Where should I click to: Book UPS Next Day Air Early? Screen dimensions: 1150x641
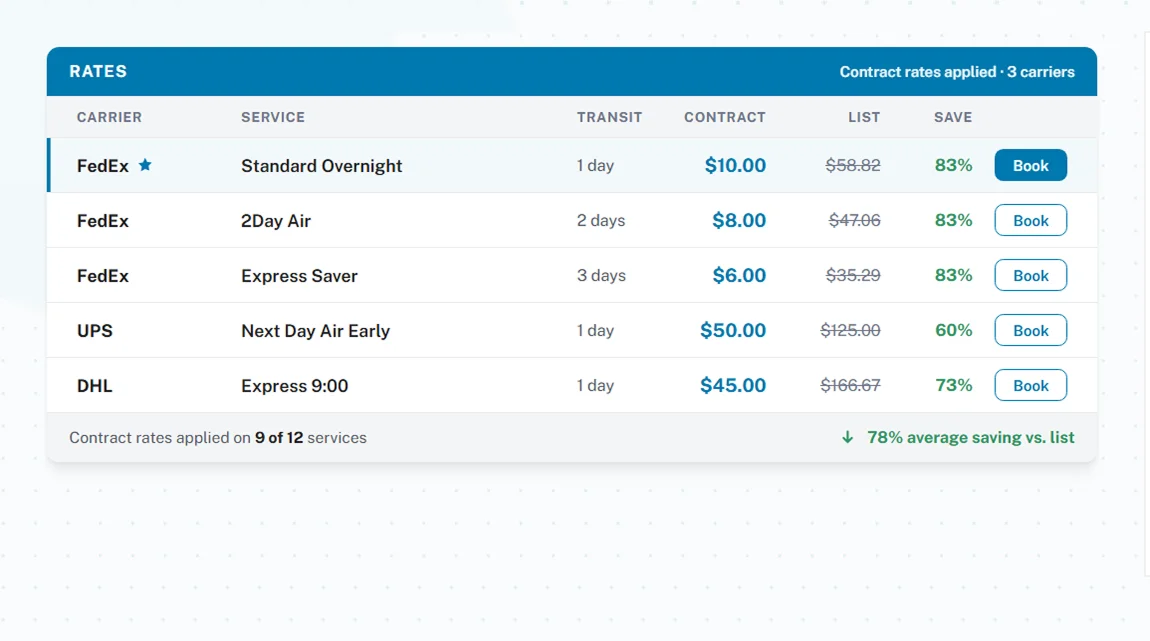(x=1030, y=331)
